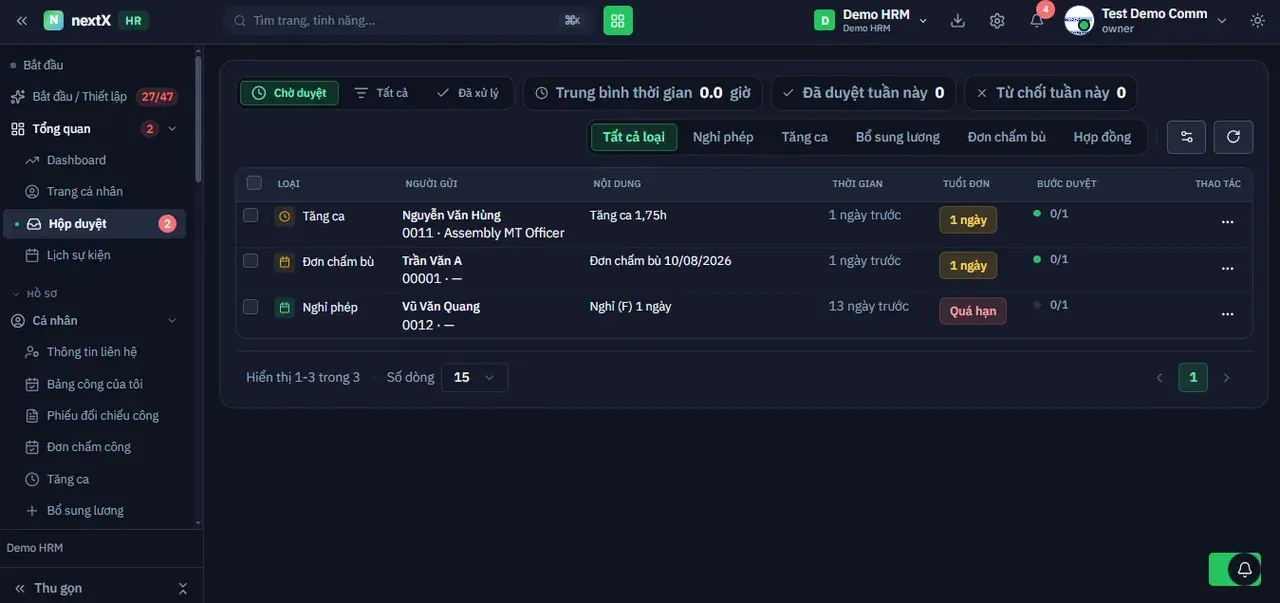Open the download icon in header
1280x603 pixels.
(958, 20)
